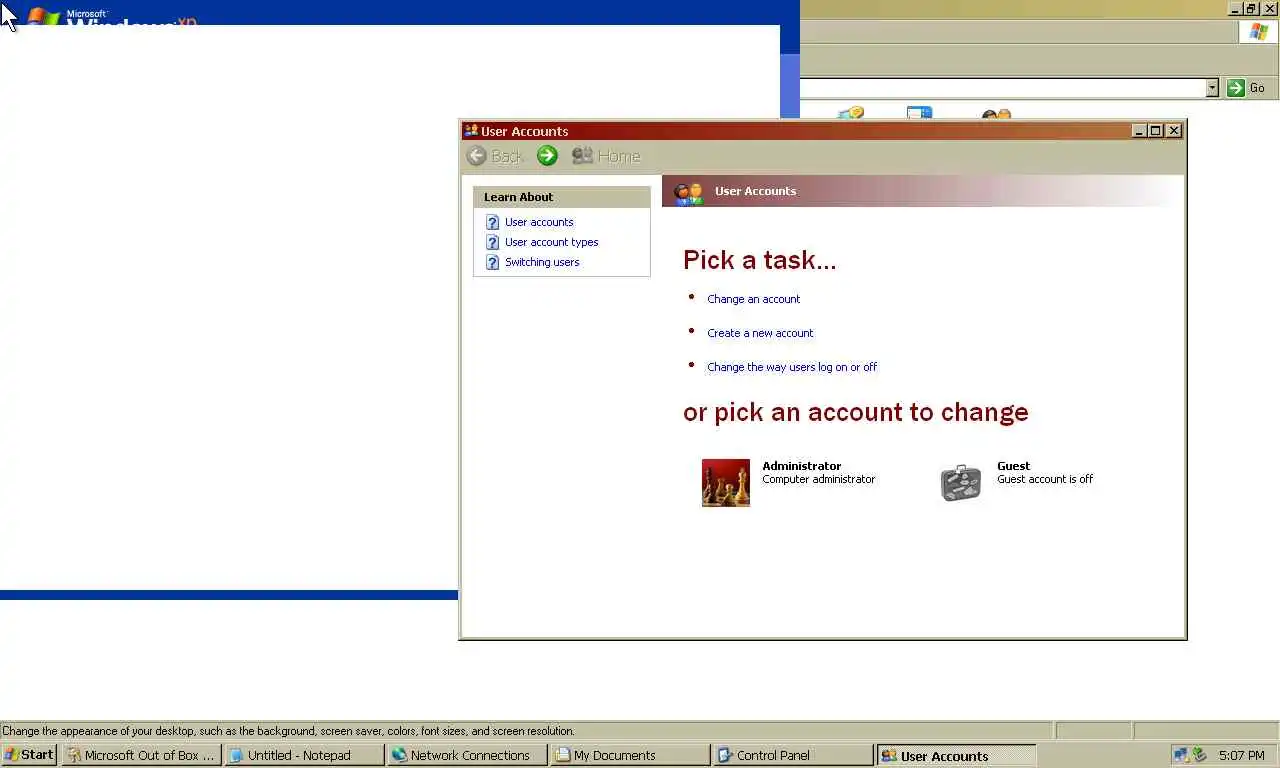Open 'Change the way users log on or off'
Image resolution: width=1280 pixels, height=768 pixels.
pos(792,367)
